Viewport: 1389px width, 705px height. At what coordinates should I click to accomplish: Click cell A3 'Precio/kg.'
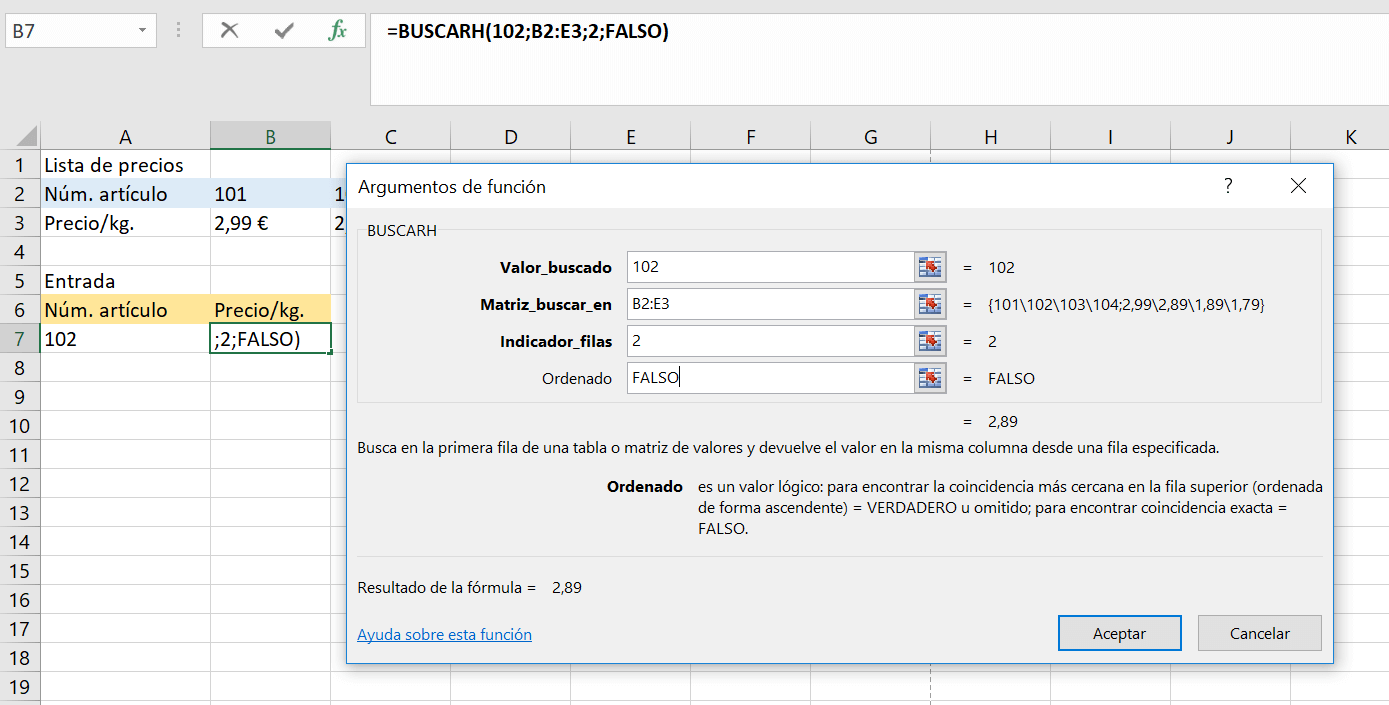coord(125,223)
